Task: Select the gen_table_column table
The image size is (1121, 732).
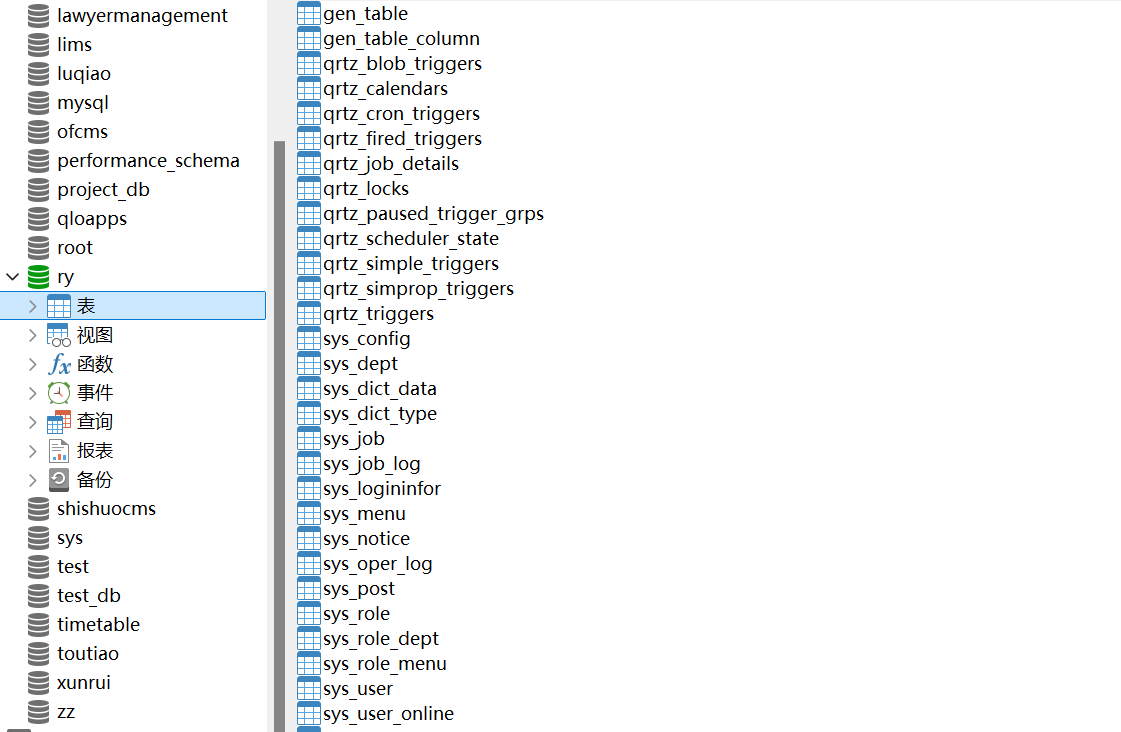Action: (401, 39)
